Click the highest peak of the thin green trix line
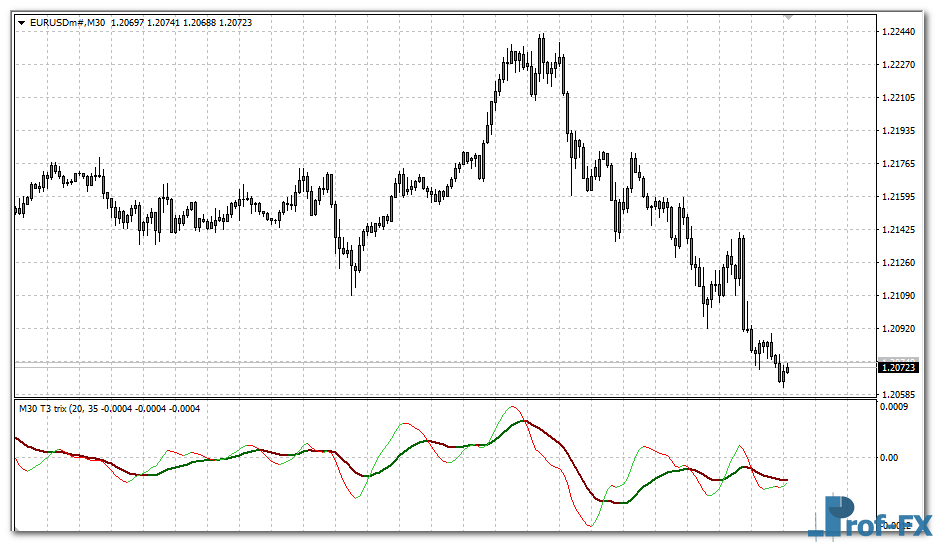Viewport: 935px width, 542px height. coord(513,407)
